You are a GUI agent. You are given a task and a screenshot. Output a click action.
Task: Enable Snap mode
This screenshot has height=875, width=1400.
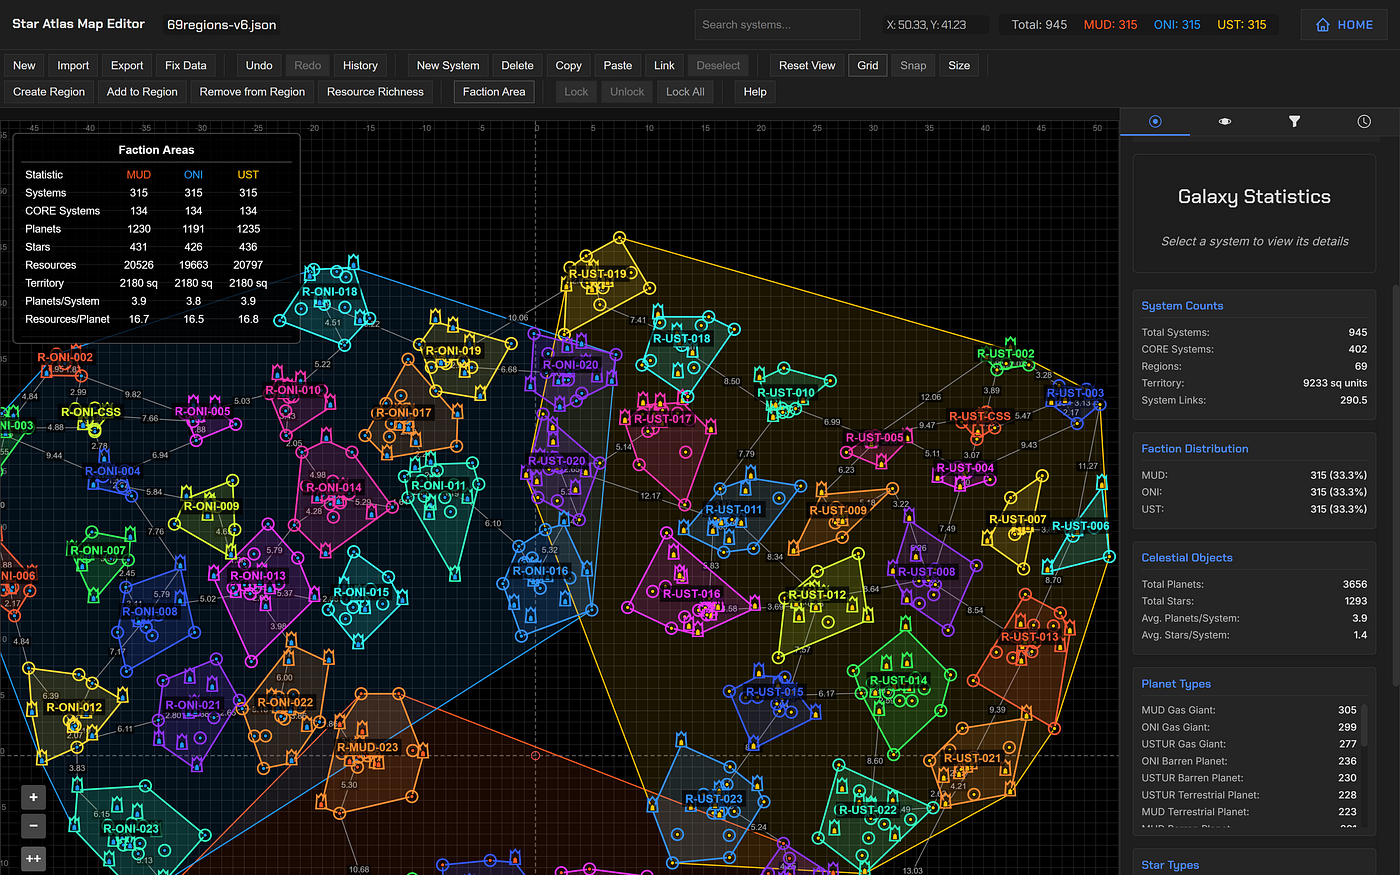click(x=913, y=64)
